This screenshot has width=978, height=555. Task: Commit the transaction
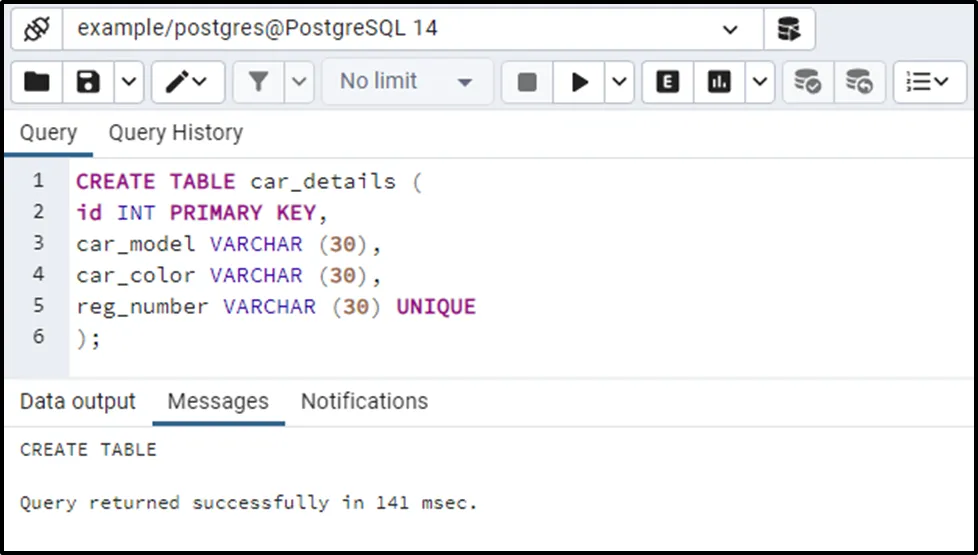tap(807, 82)
